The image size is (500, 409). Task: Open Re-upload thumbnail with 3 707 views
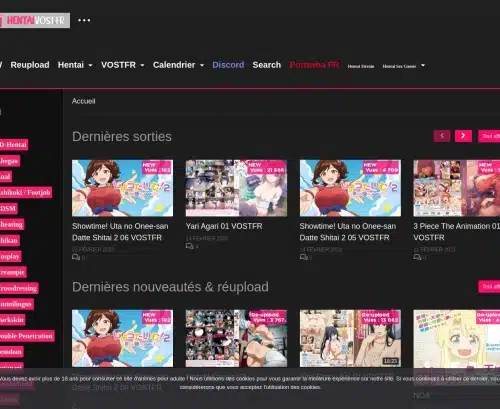coord(236,338)
